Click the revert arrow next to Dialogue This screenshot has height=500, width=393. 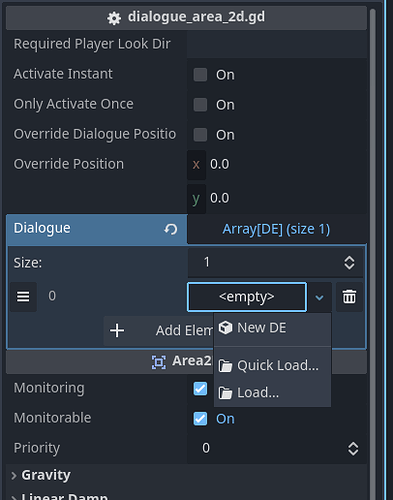[x=171, y=229]
